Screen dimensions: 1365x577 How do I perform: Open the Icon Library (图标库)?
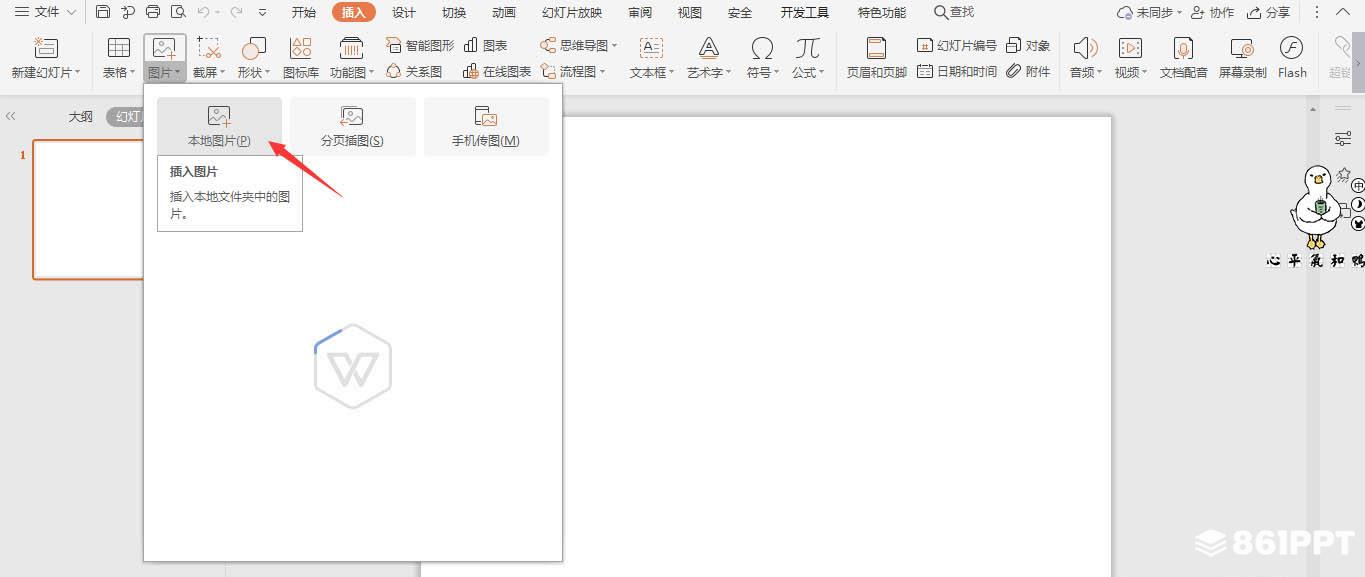coord(301,57)
